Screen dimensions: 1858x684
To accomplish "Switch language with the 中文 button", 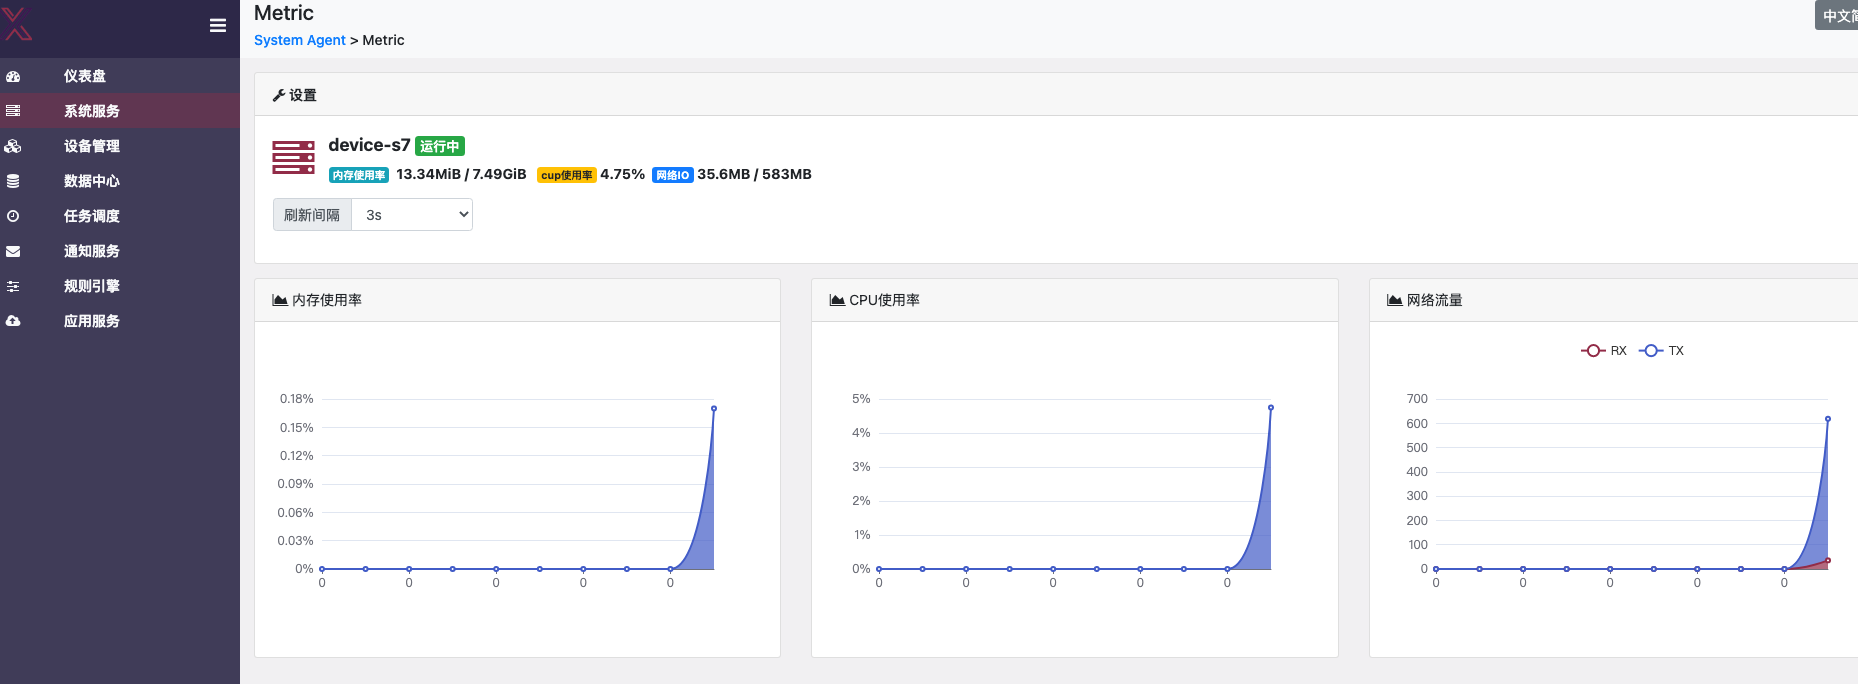I will point(1837,15).
